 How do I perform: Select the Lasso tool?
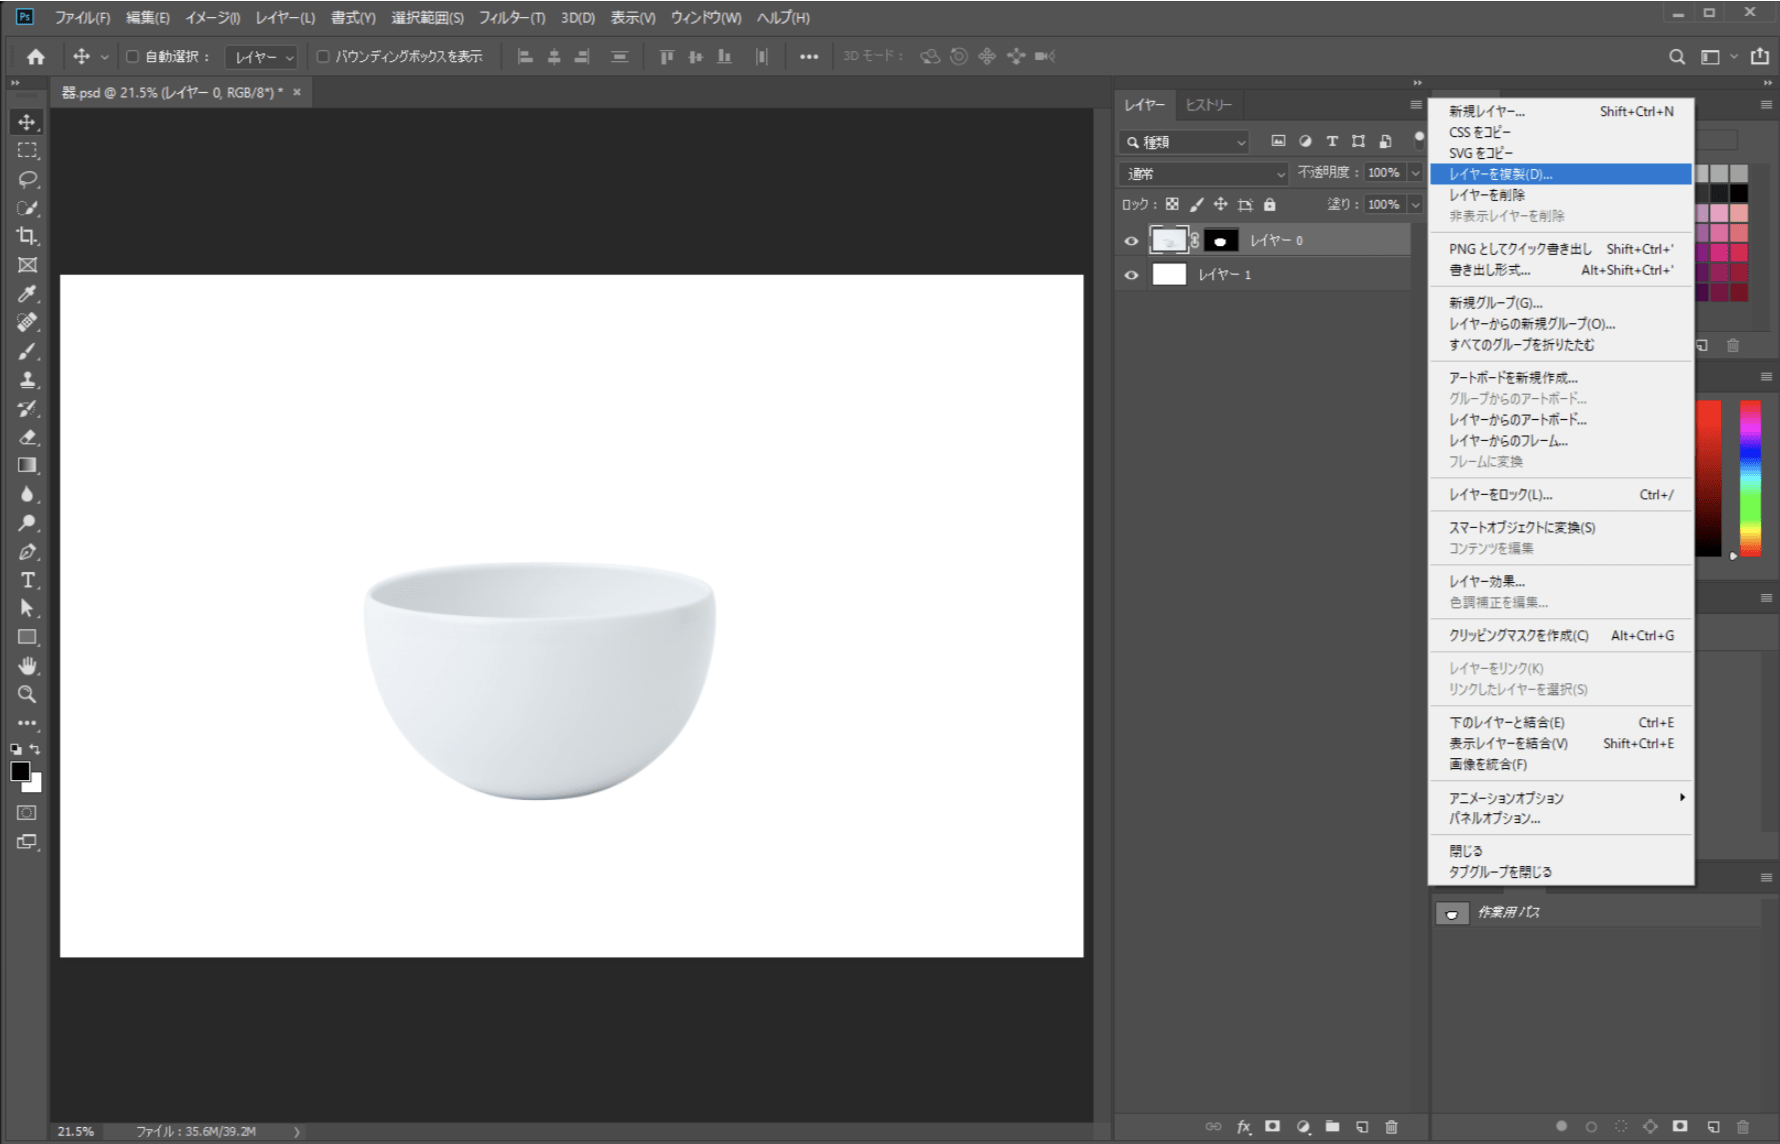(x=27, y=179)
